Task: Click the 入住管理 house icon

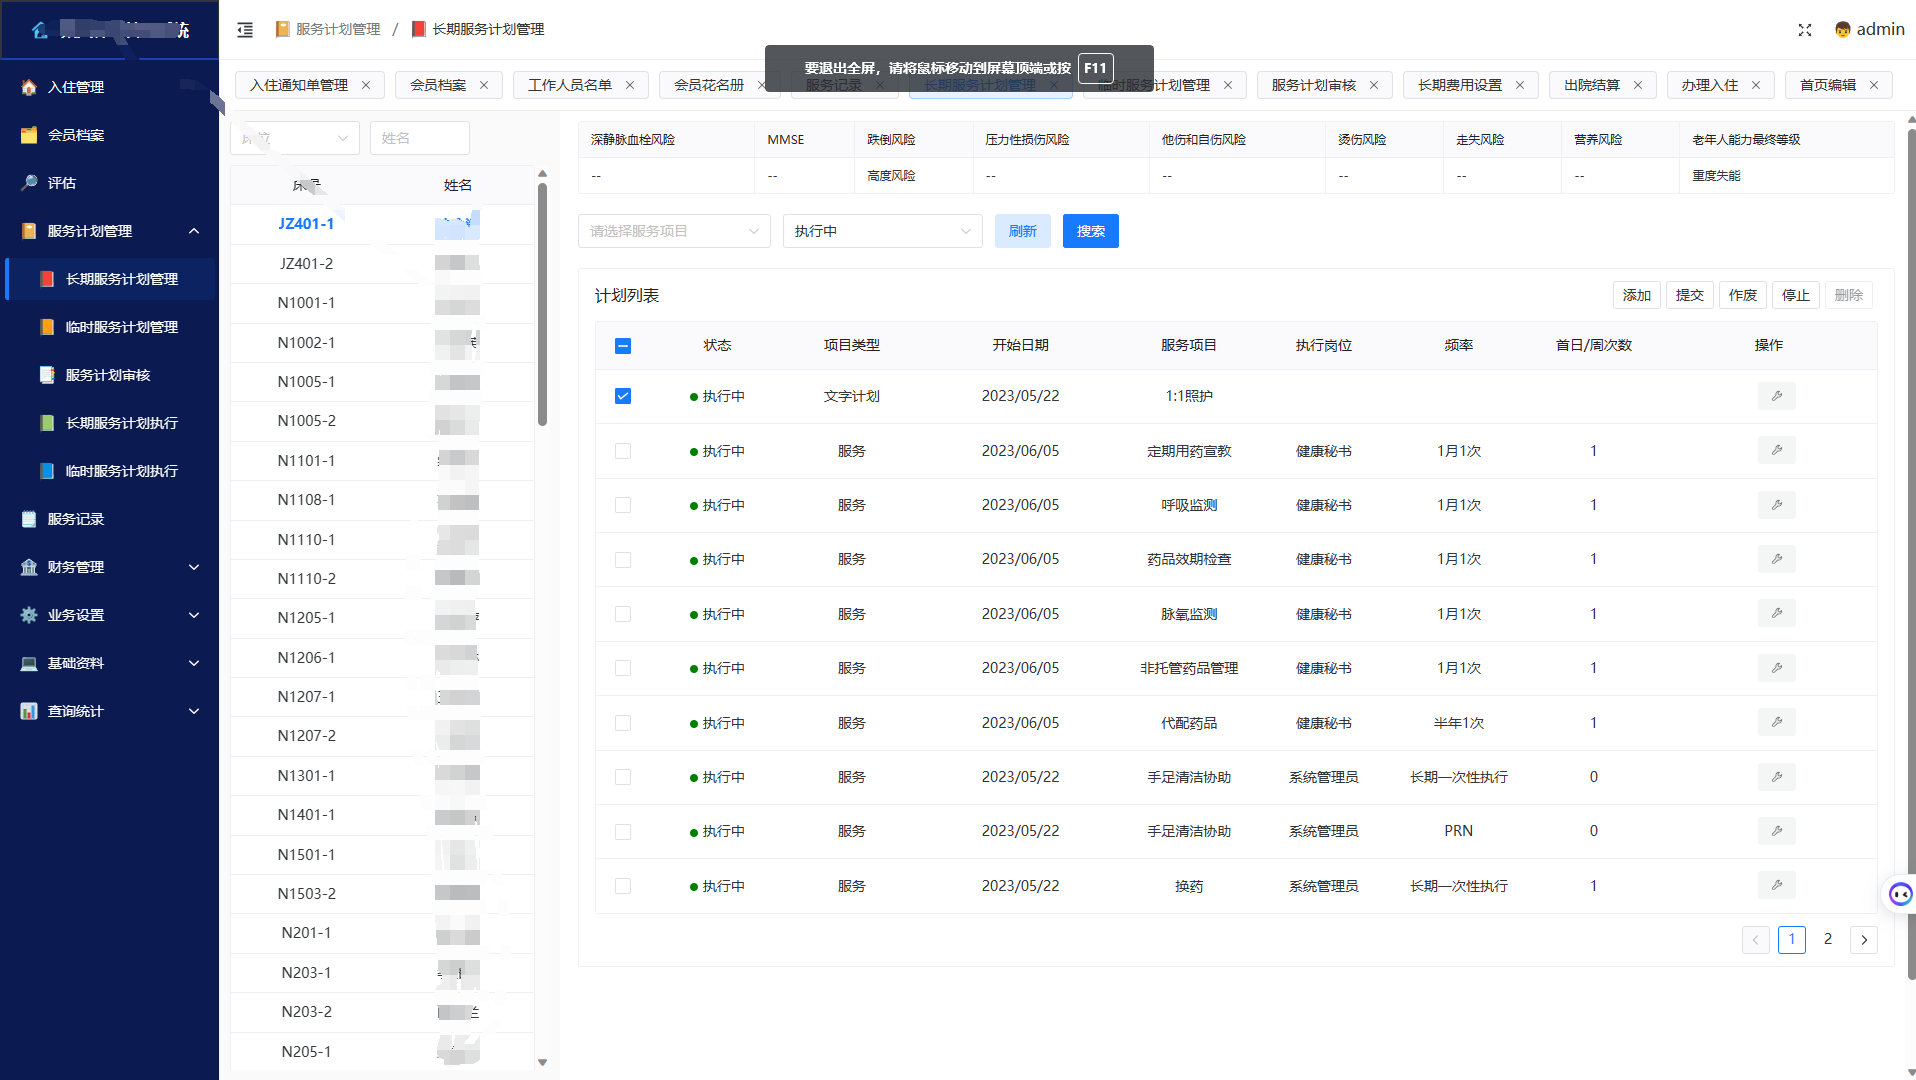Action: click(29, 87)
